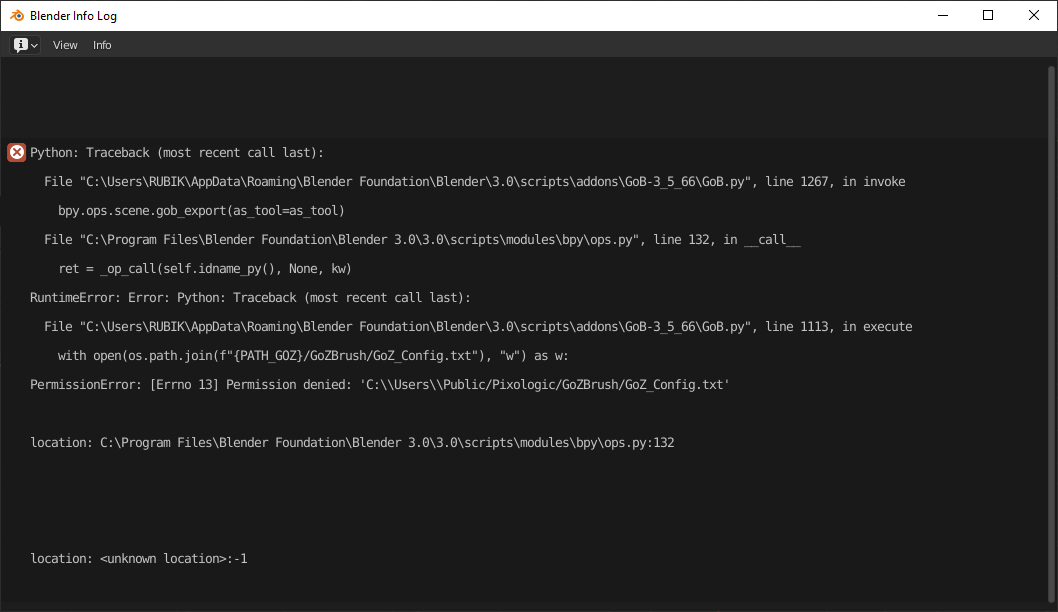1058x612 pixels.
Task: Click the Blender Info Log window title
Action: pos(73,16)
